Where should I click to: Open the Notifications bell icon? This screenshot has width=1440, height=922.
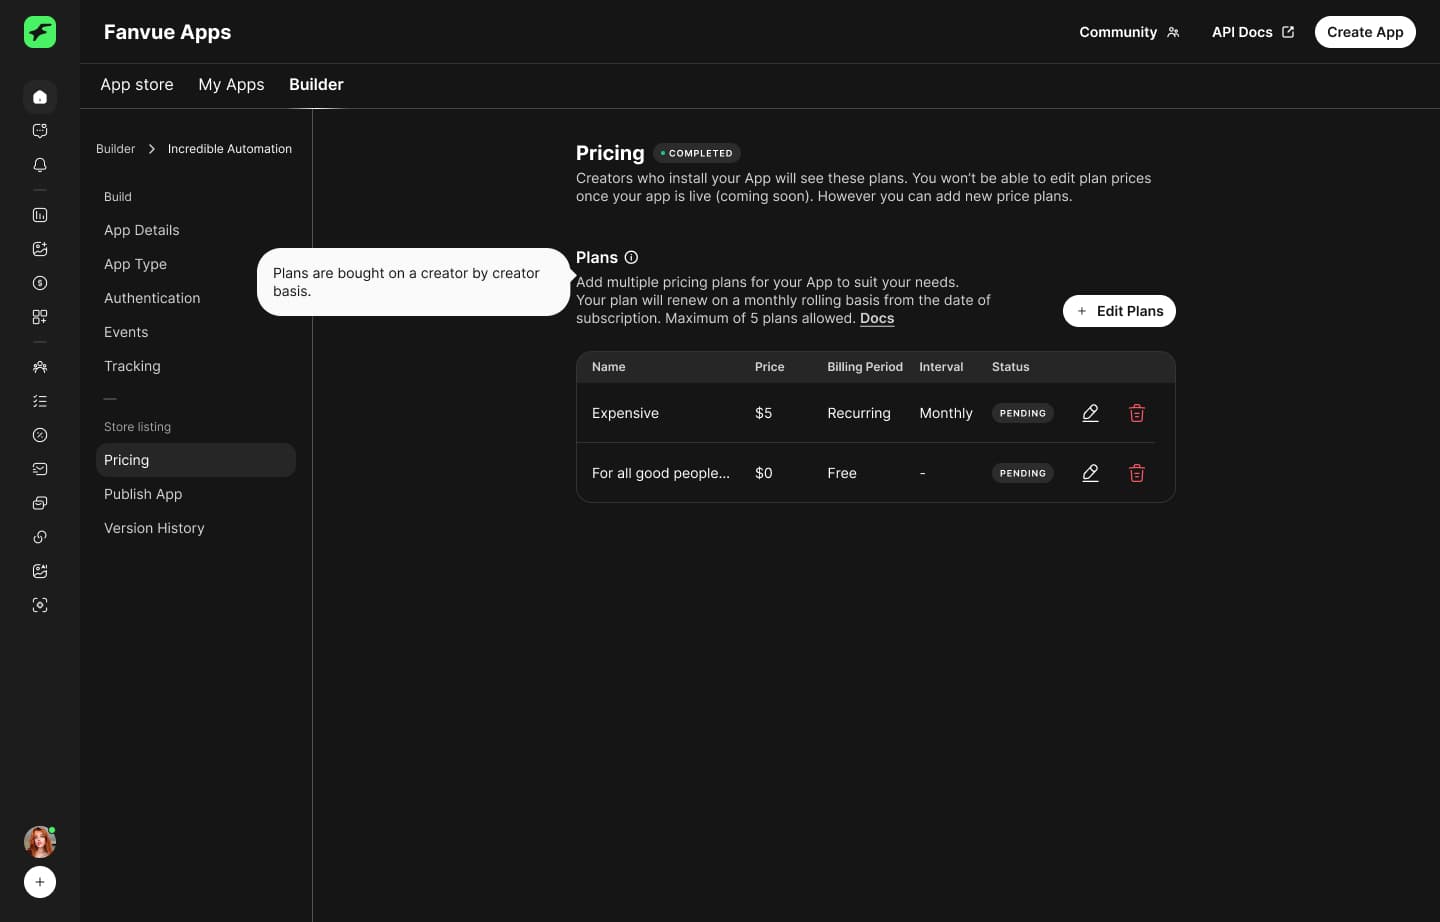(40, 165)
